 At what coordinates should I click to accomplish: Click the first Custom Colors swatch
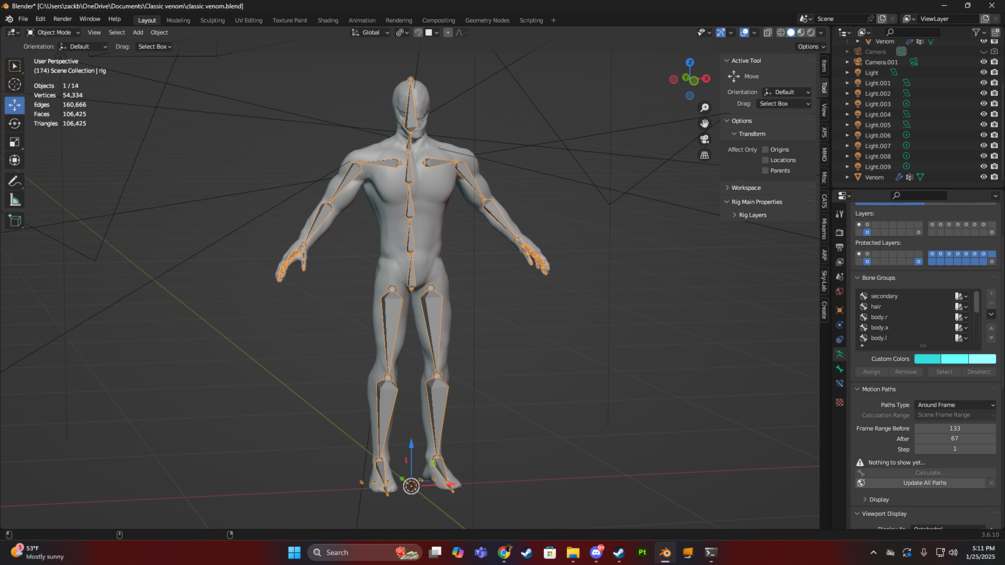[x=927, y=359]
